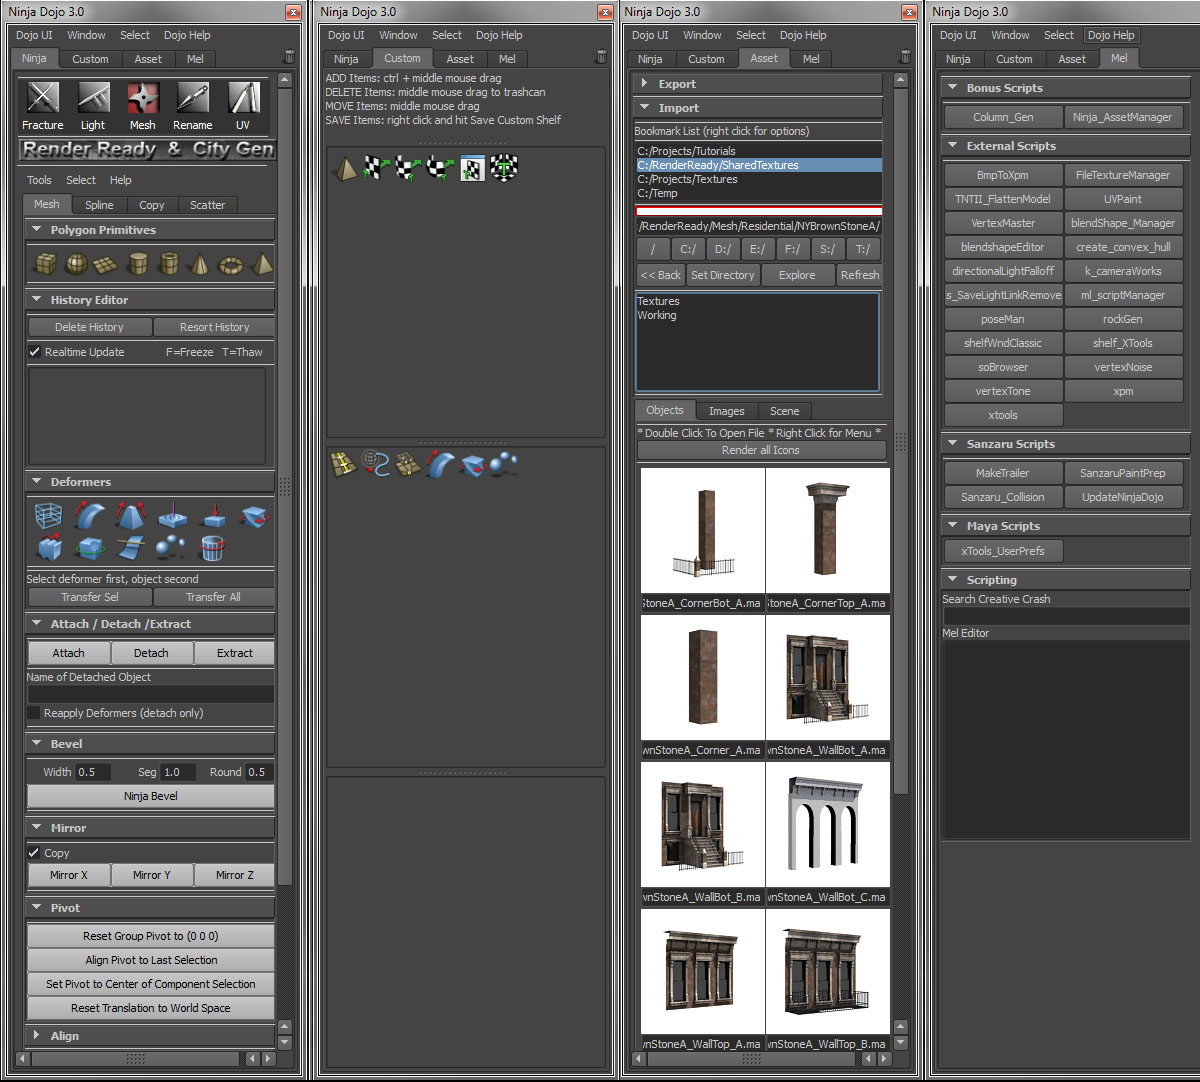Click the pyramid icon on the Custom shelf
1200x1082 pixels.
point(345,168)
